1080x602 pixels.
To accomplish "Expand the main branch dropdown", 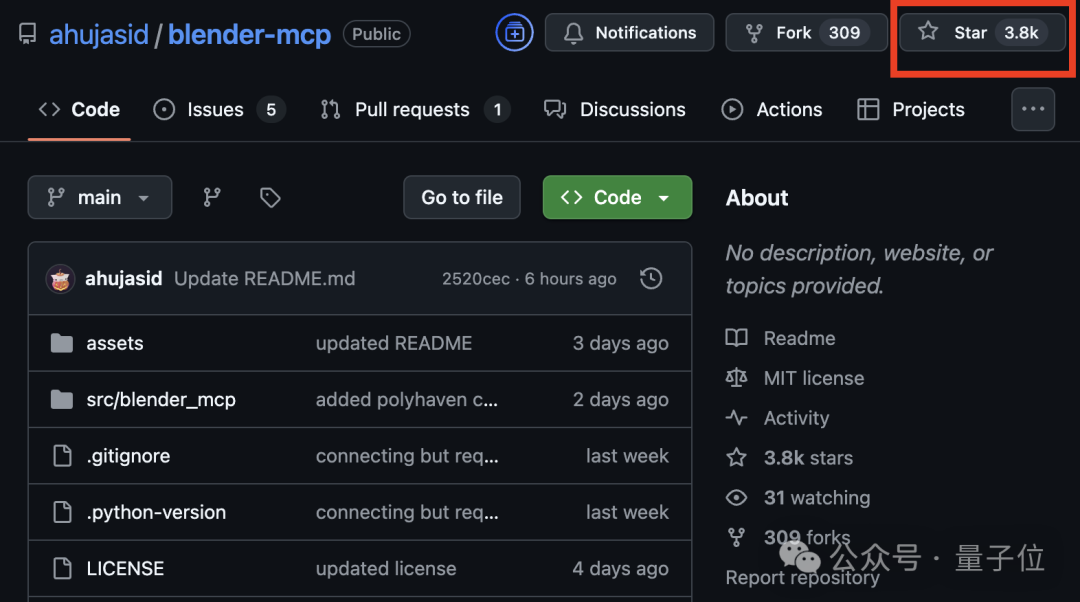I will tap(99, 198).
